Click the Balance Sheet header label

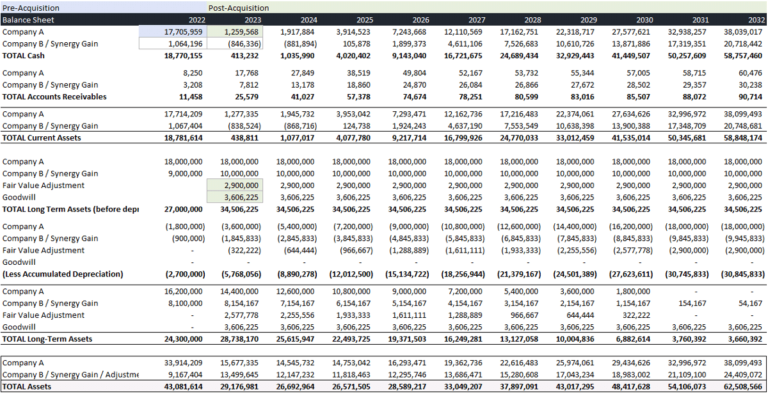(28, 20)
